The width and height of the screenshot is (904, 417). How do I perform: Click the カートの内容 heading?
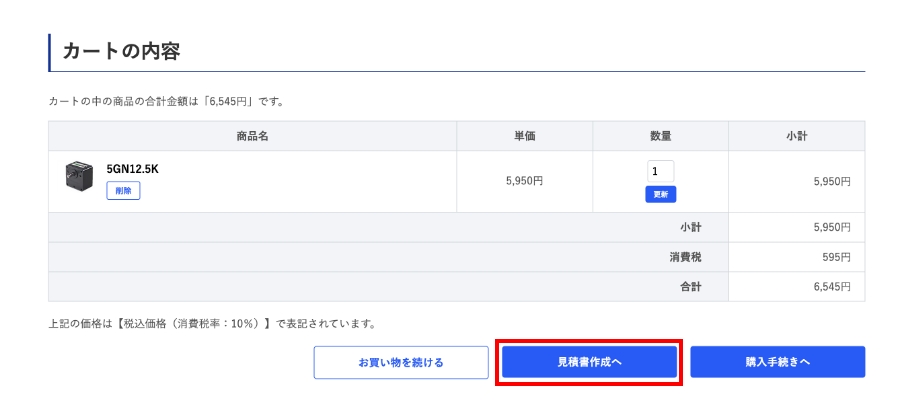coord(122,51)
